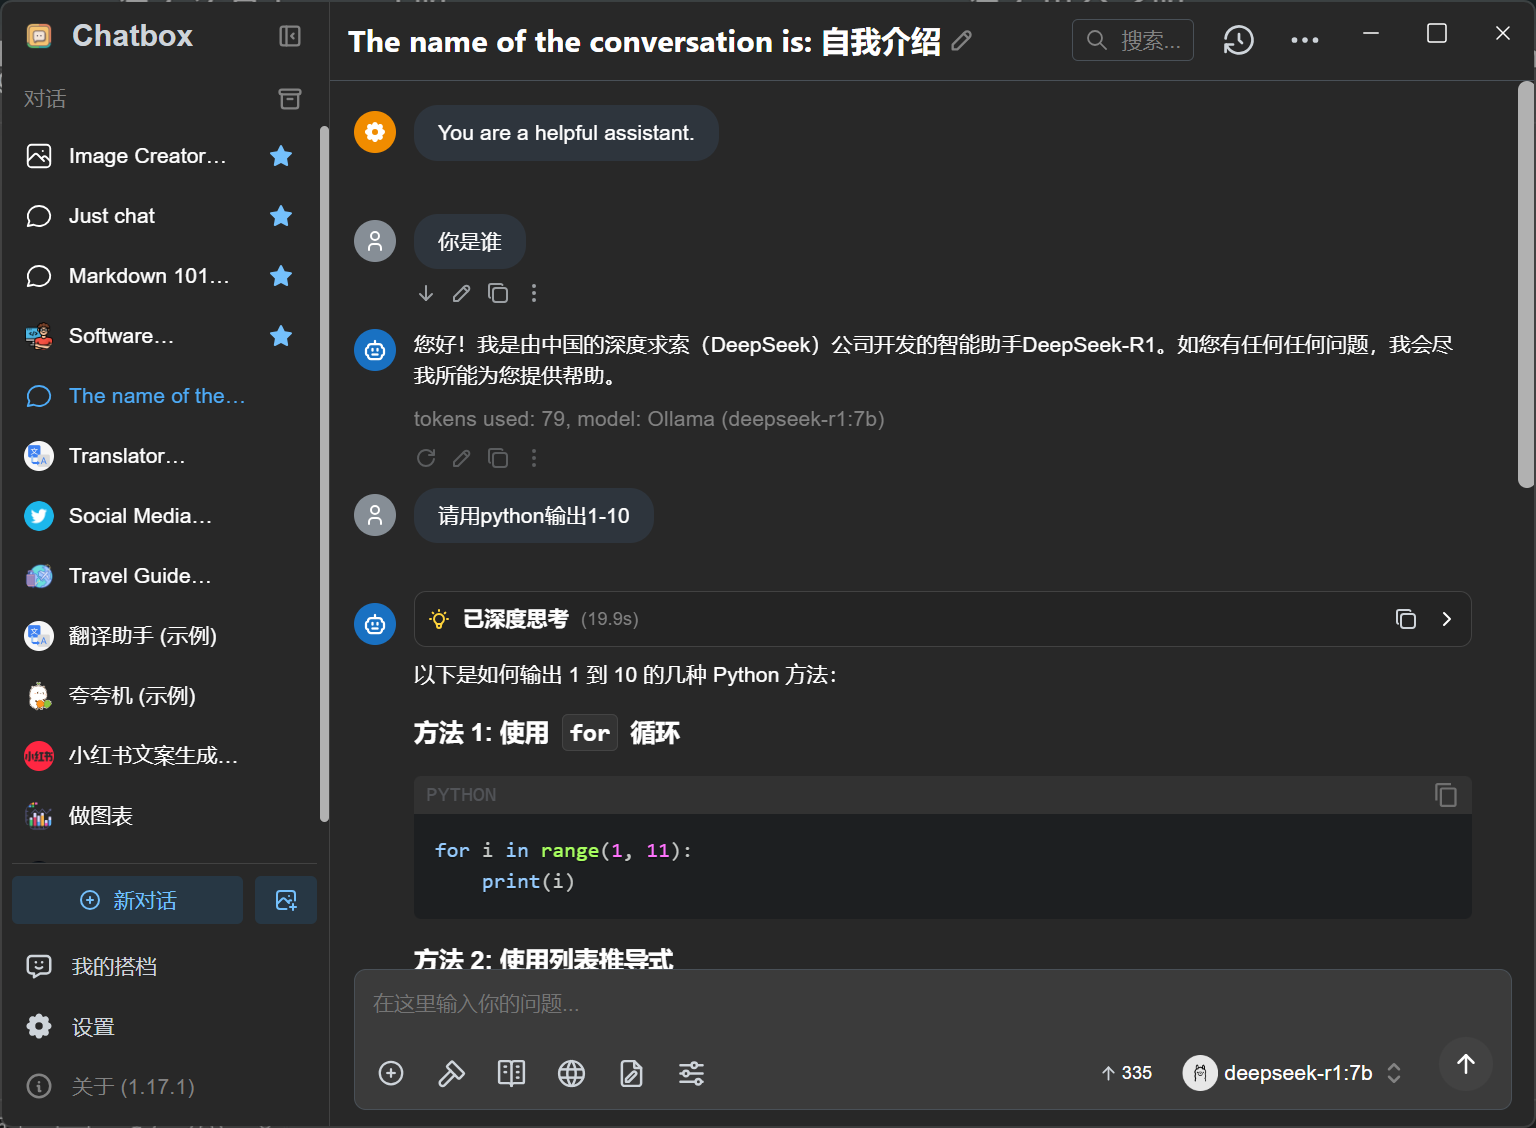Unstar the Just chat conversation
This screenshot has height=1128, width=1536.
[x=281, y=216]
